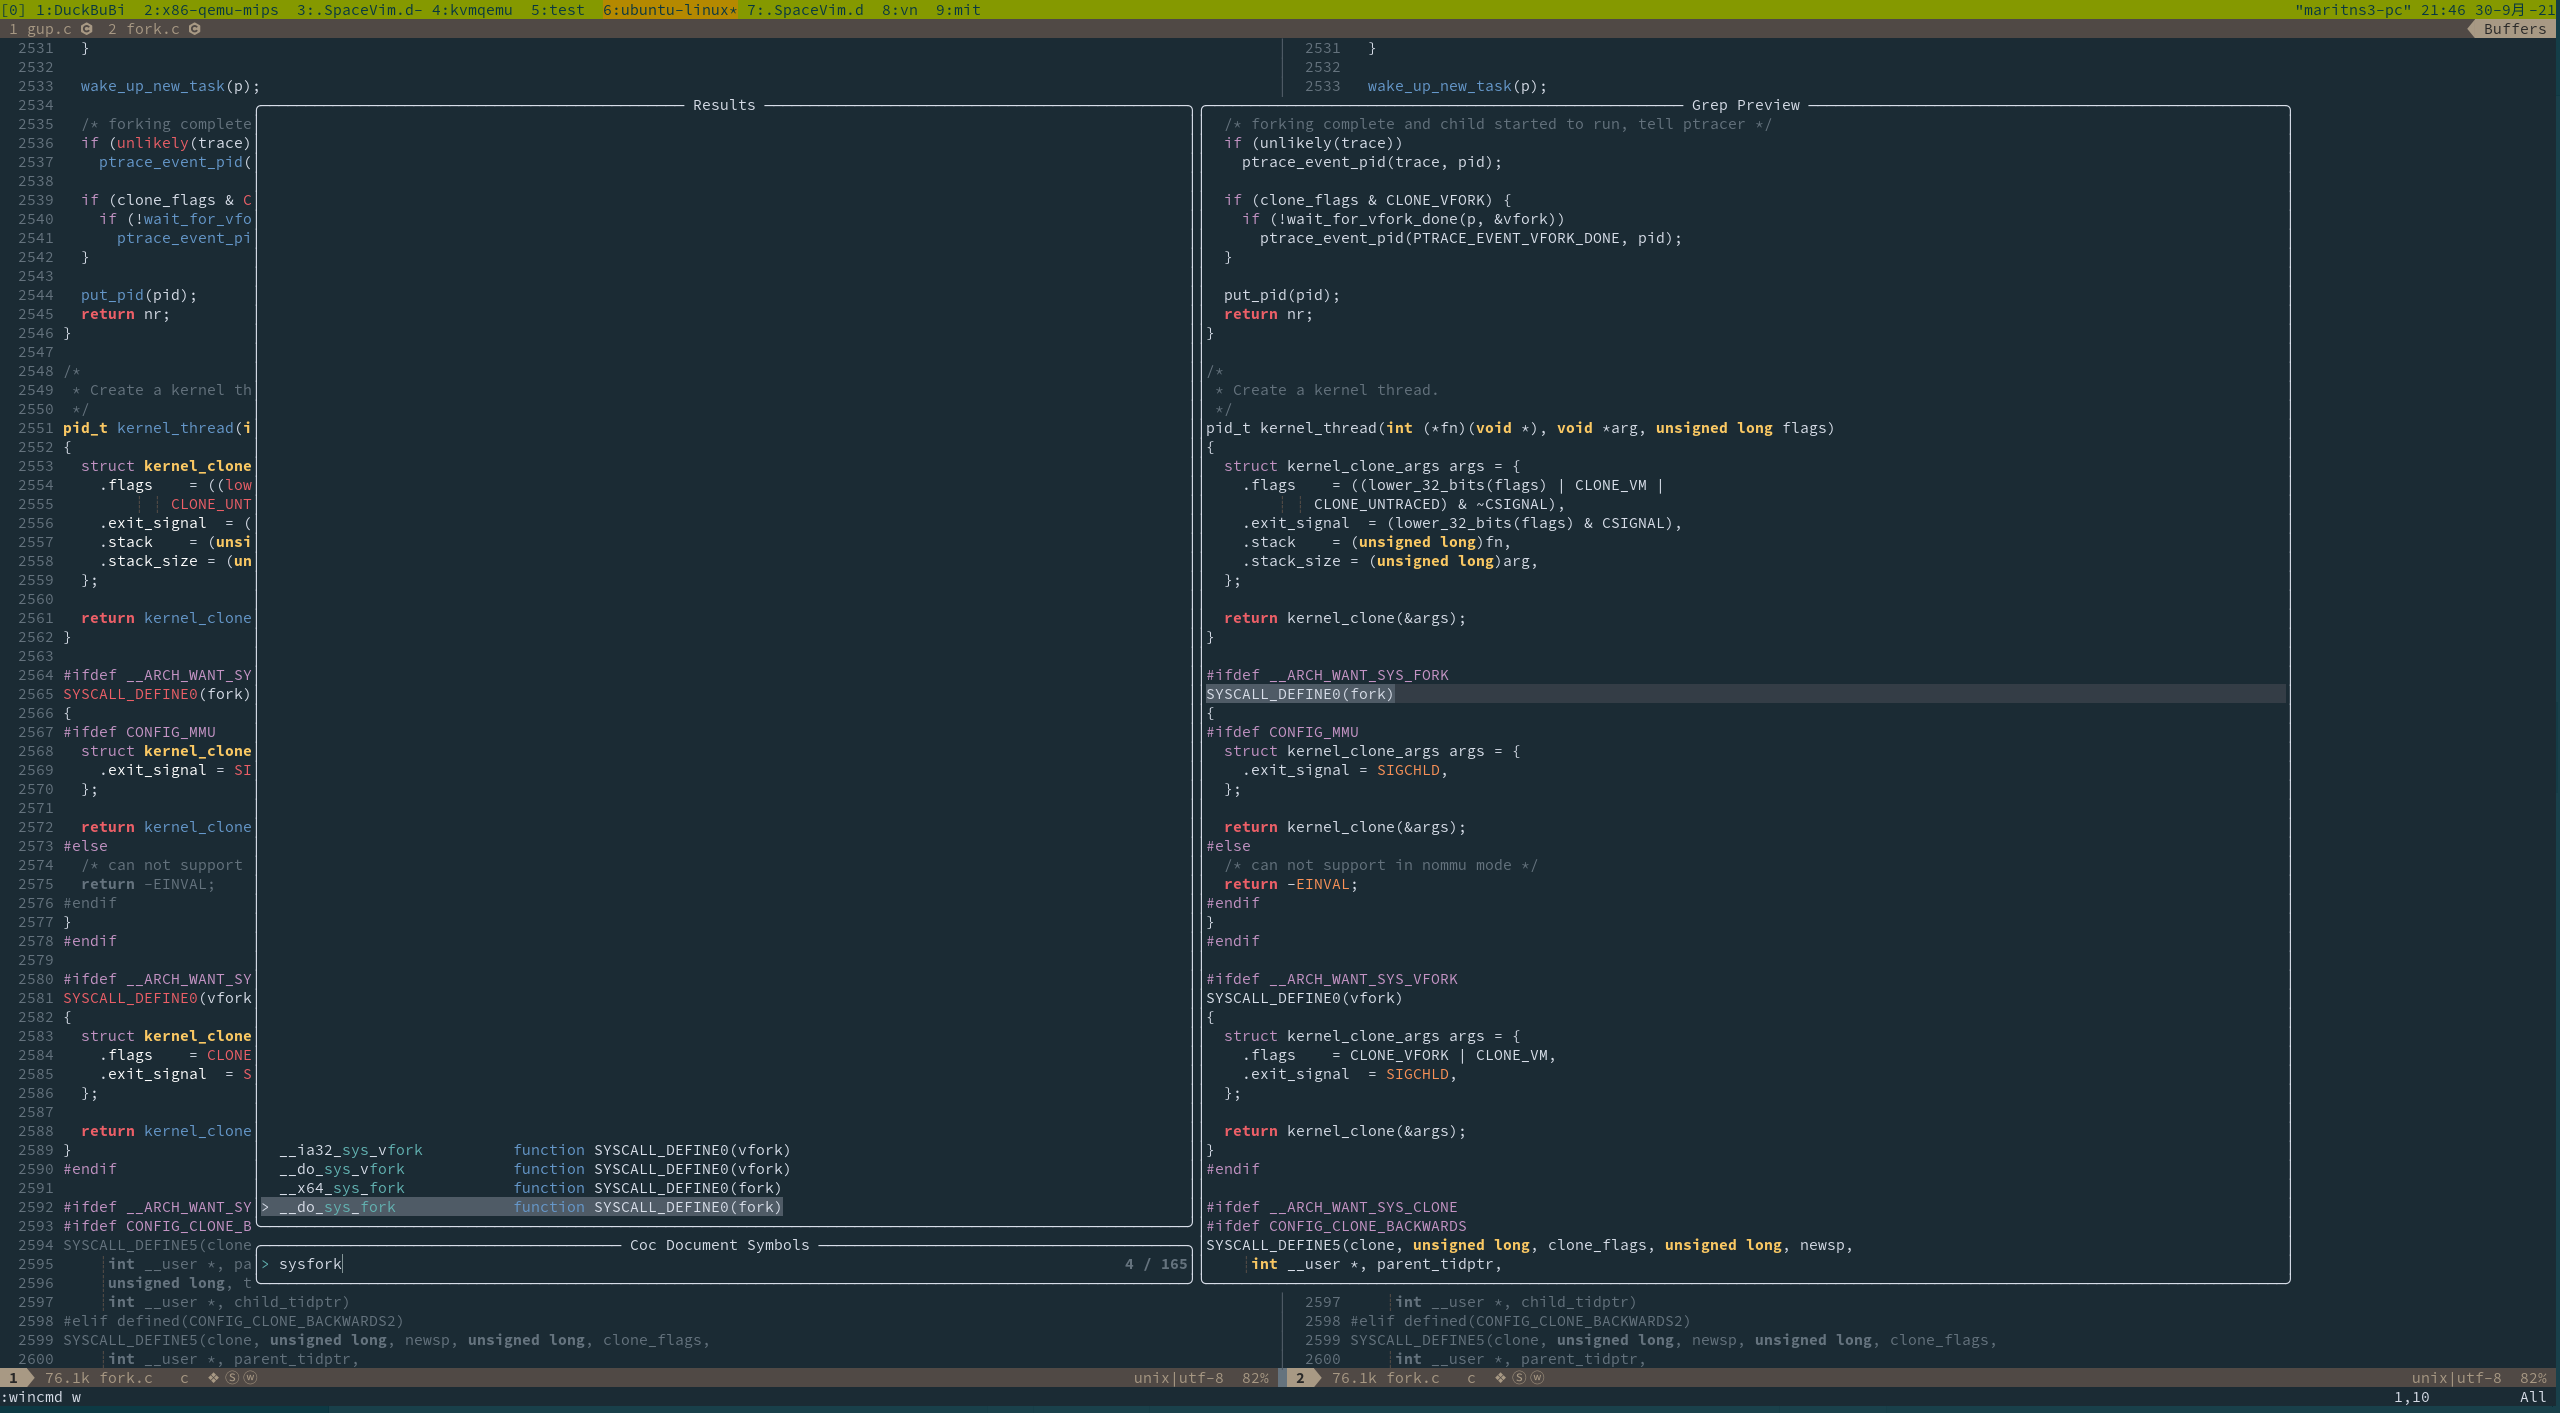This screenshot has height=1413, width=2560.
Task: Click the diamond icon in right window statusline
Action: point(1500,1378)
